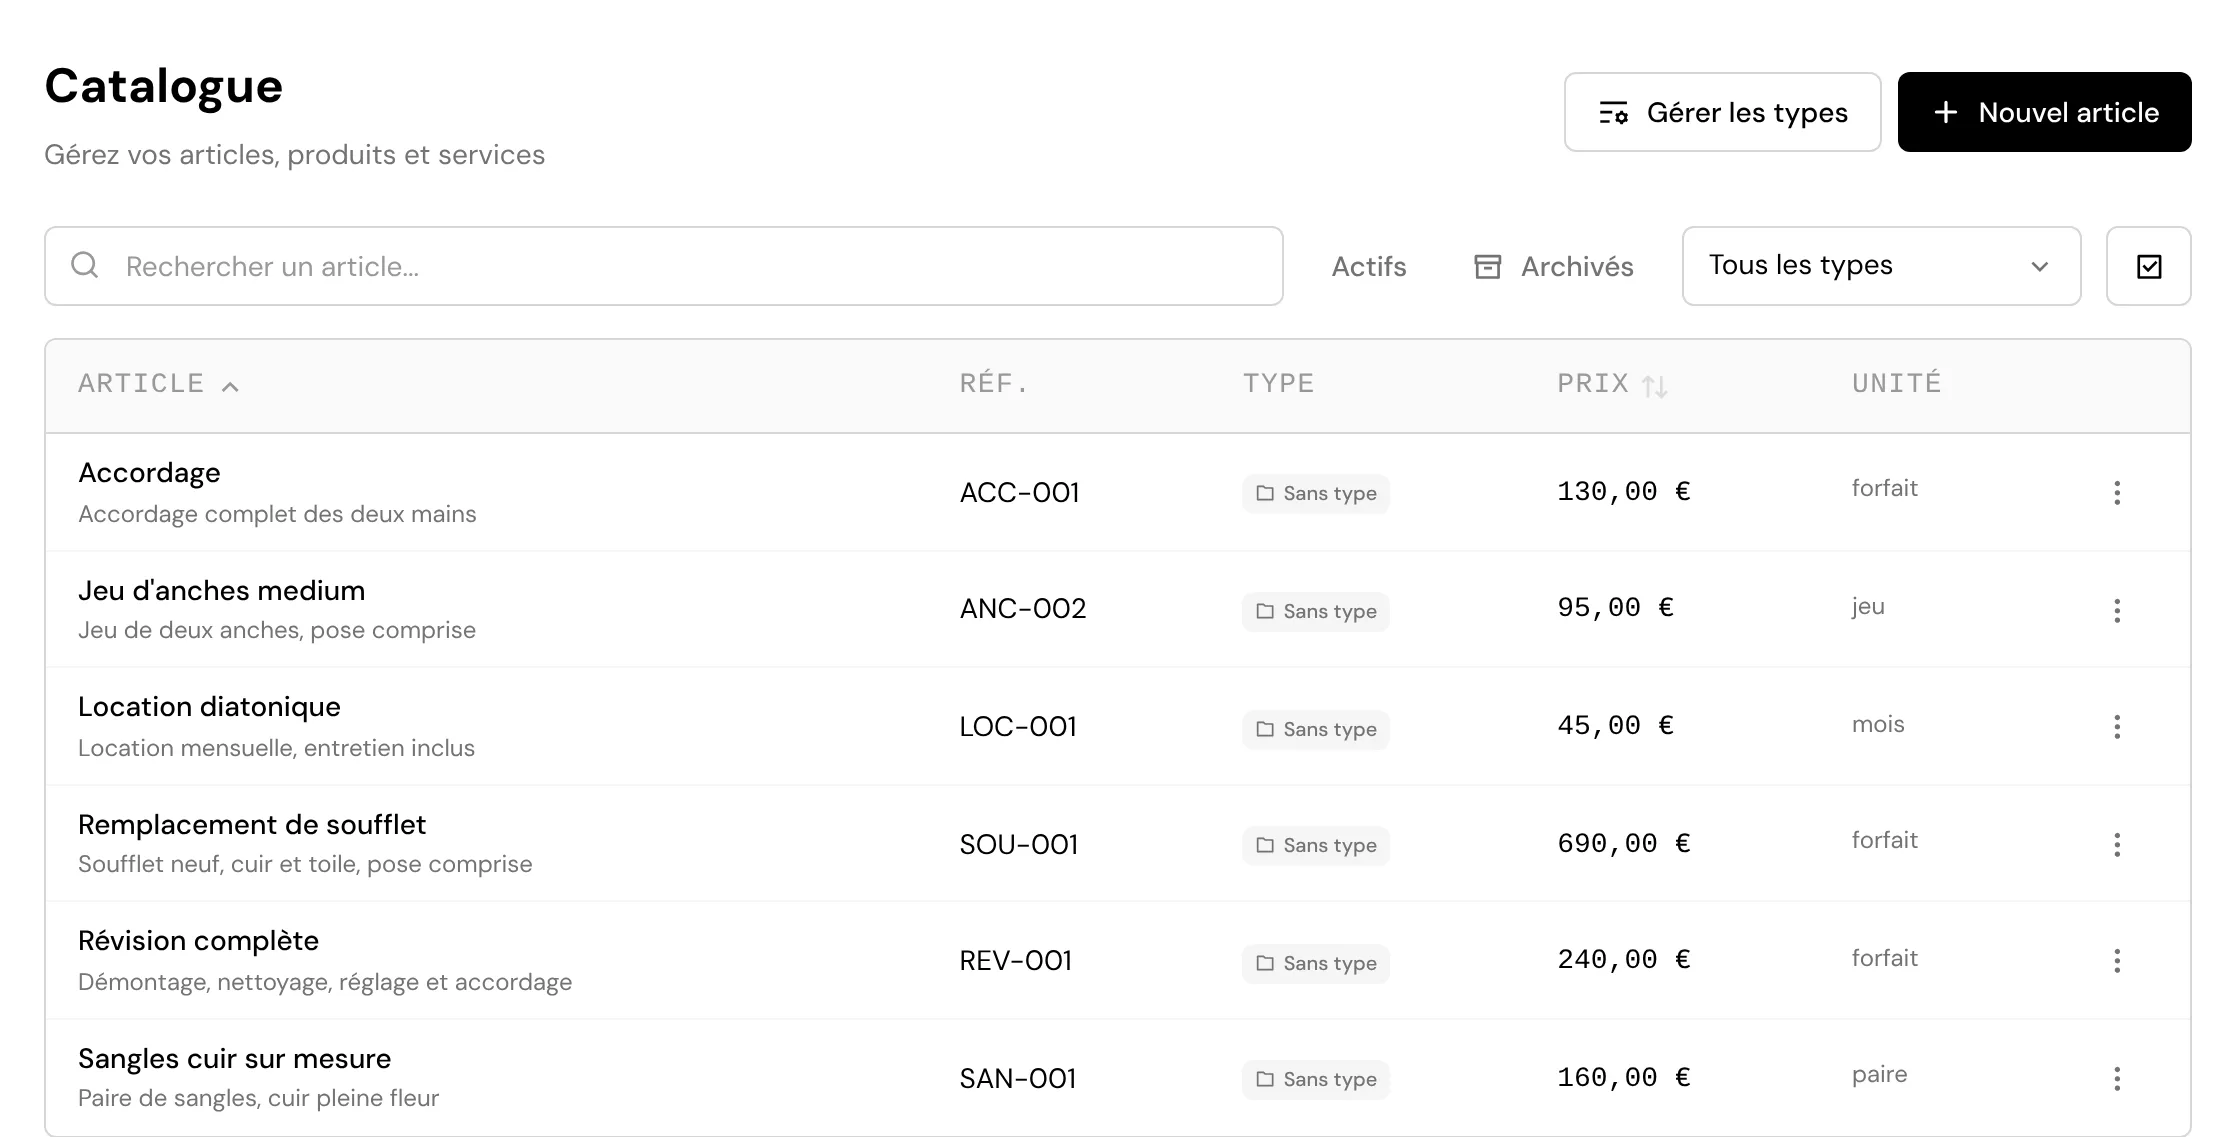Toggle multi-selection mode checkbox button
Screen dimensions: 2240x1137
click(2149, 266)
